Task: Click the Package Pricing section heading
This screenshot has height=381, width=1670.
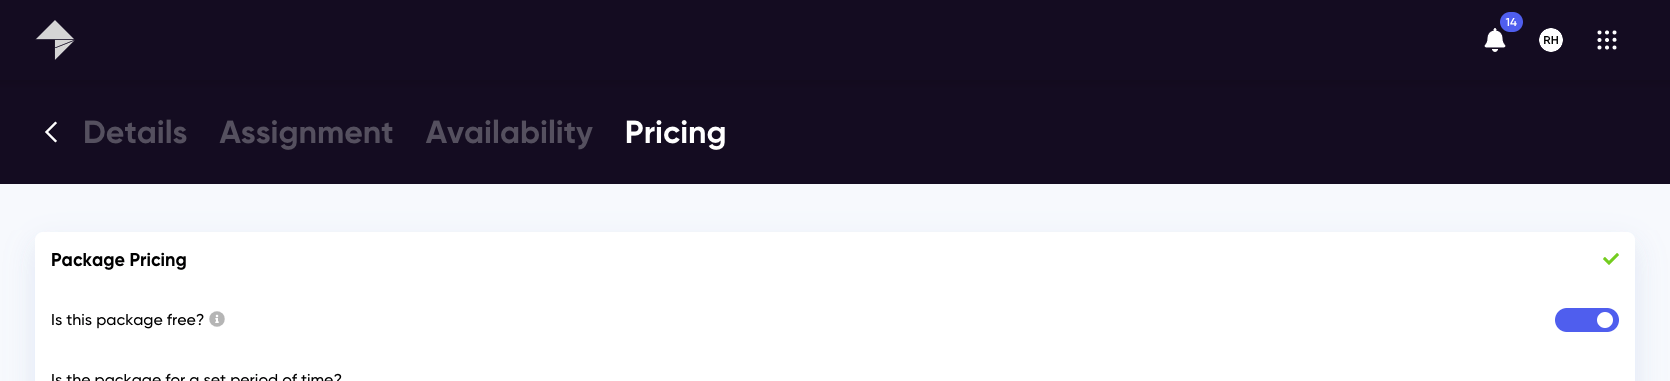Action: point(119,260)
